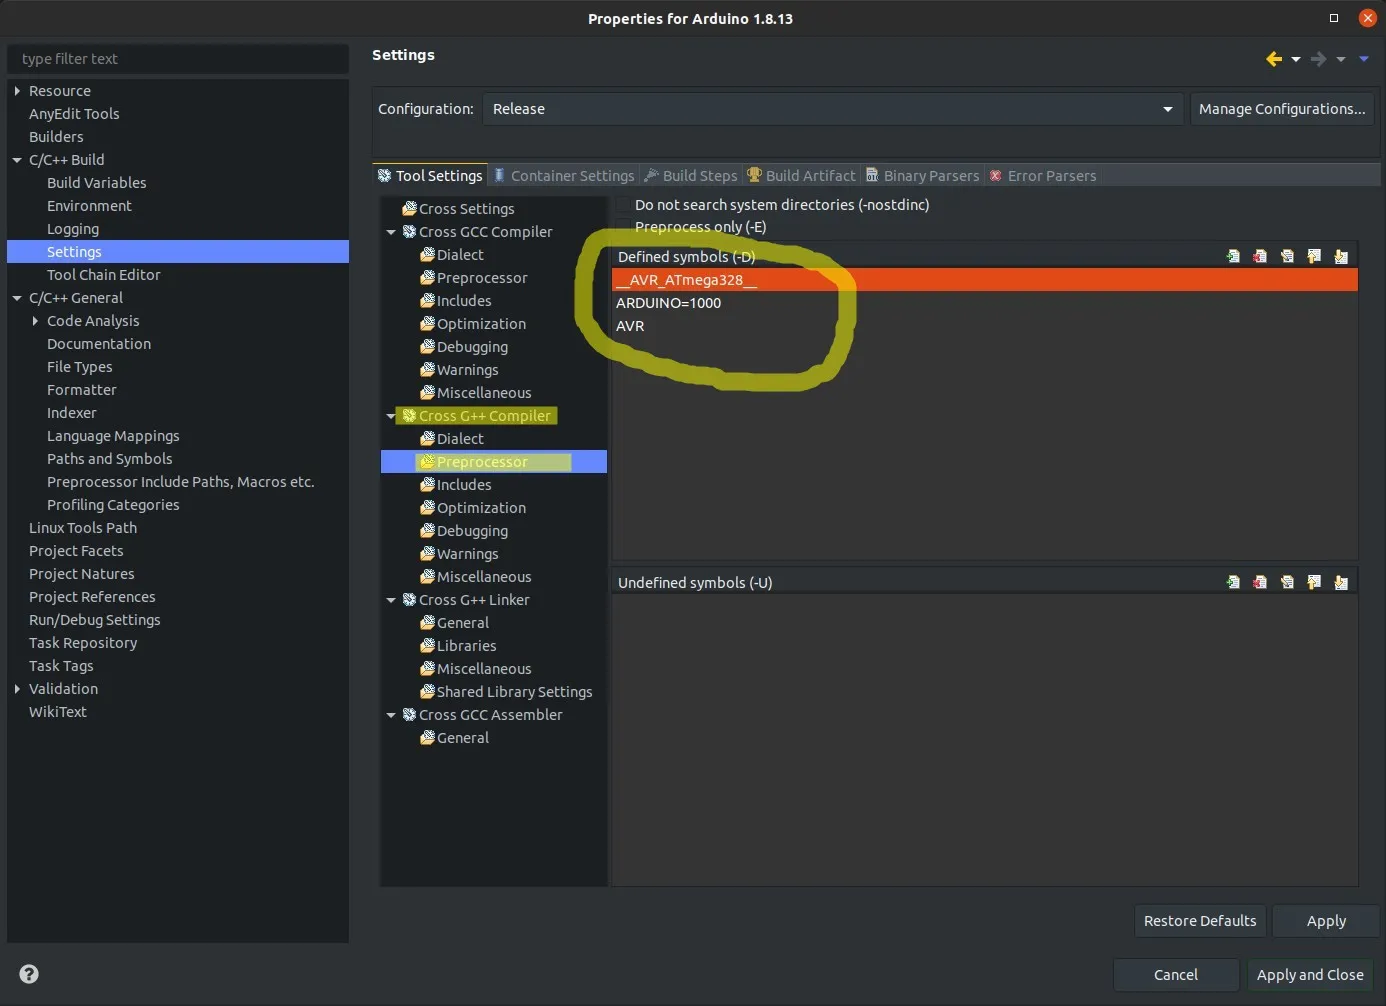Viewport: 1386px width, 1006px height.
Task: Add a new defined symbol (-D)
Action: pyautogui.click(x=1233, y=256)
